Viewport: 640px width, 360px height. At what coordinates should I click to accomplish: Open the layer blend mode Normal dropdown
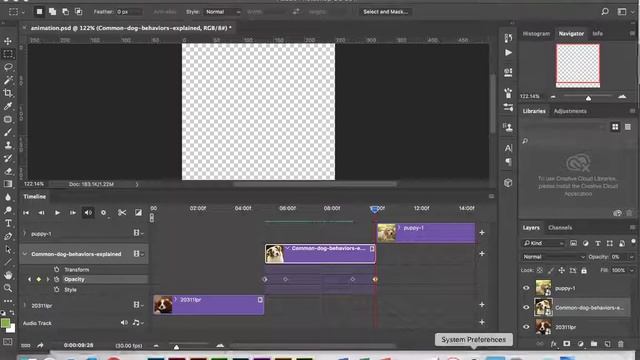tap(553, 257)
